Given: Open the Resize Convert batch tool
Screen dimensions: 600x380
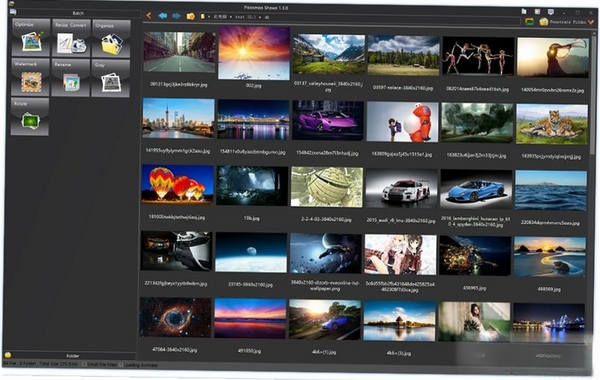Looking at the screenshot, I should (x=71, y=38).
